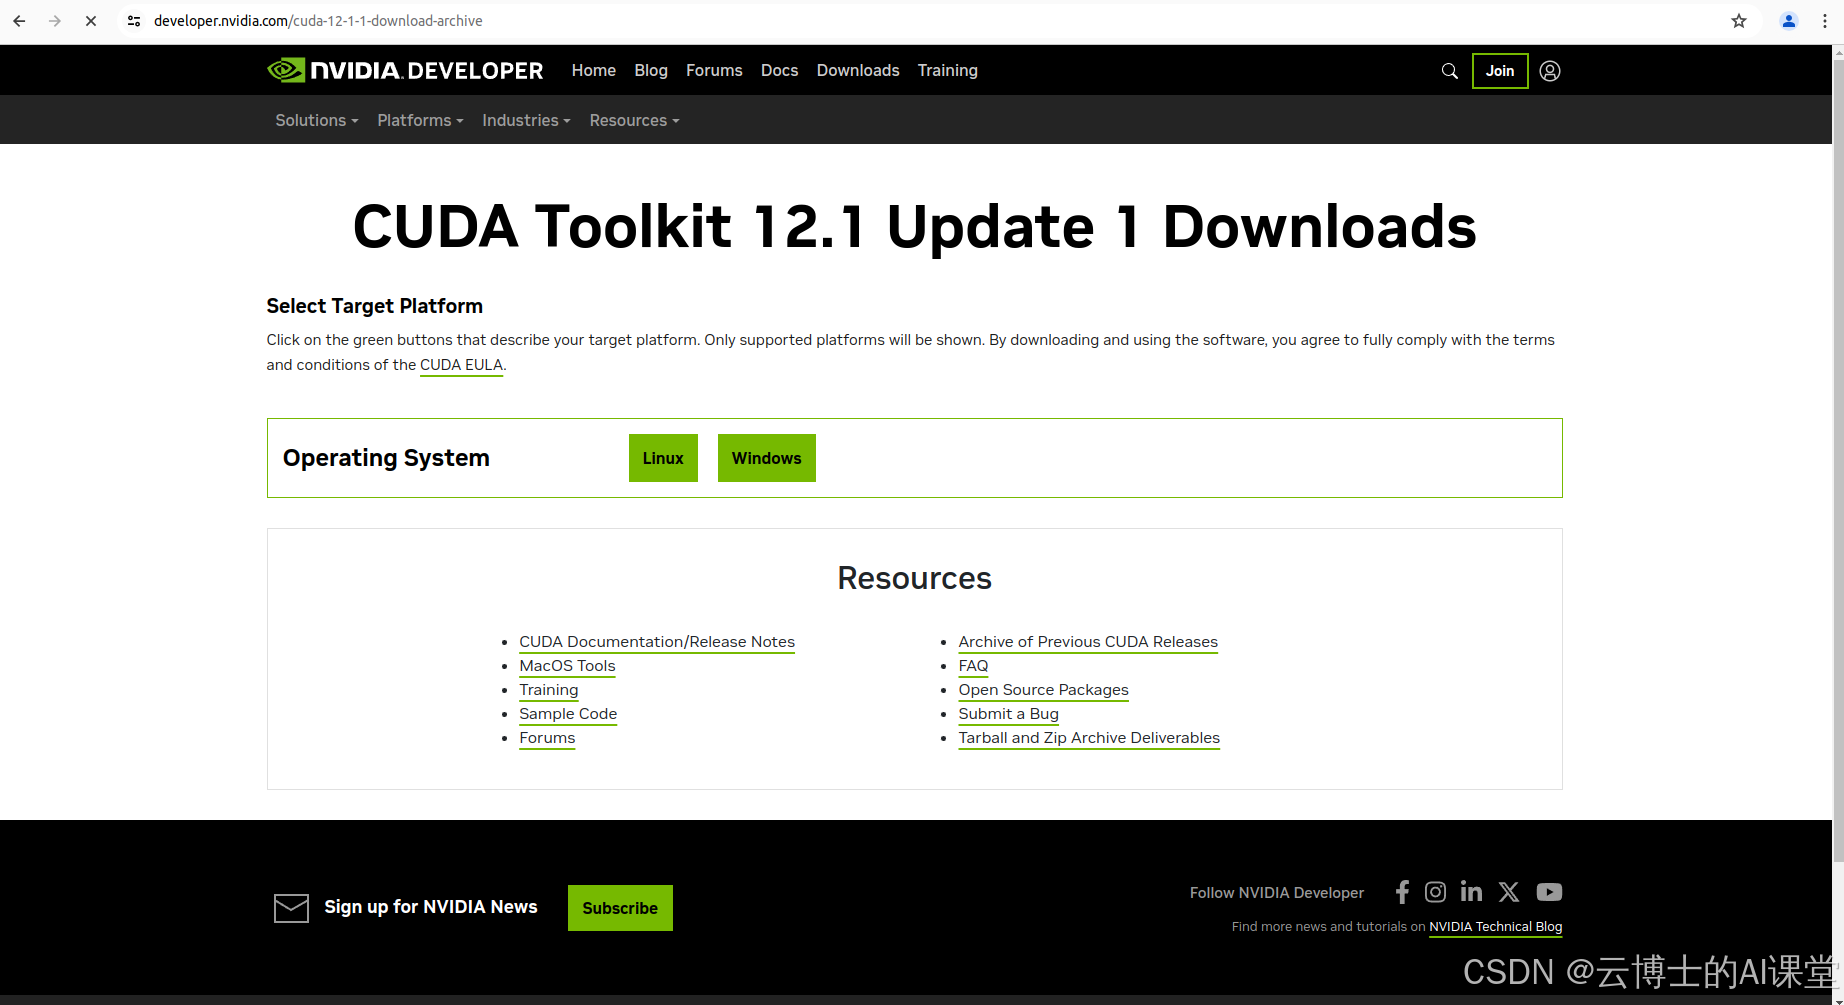Open Blog in the top navigation

pos(651,71)
